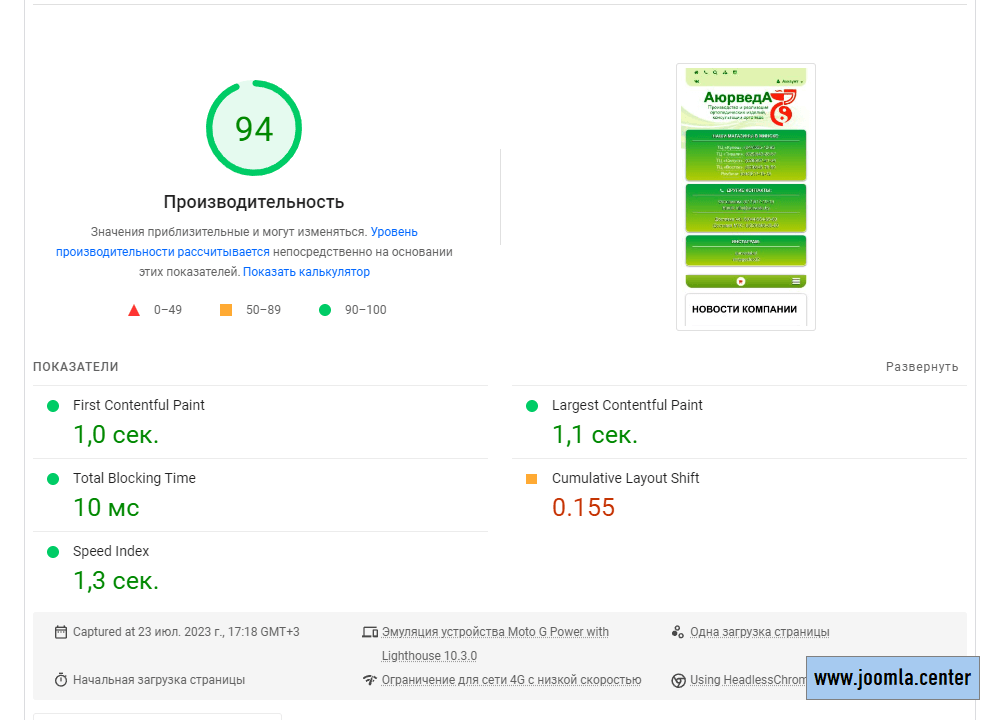The width and height of the screenshot is (1000, 720).
Task: Click the Ограничение для сети 4G text
Action: point(511,680)
